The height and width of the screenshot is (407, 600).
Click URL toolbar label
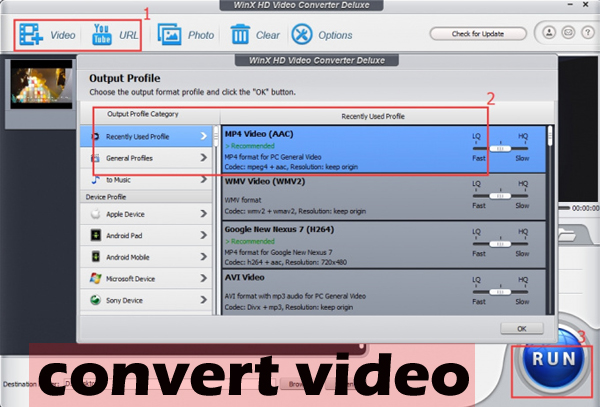coord(128,35)
